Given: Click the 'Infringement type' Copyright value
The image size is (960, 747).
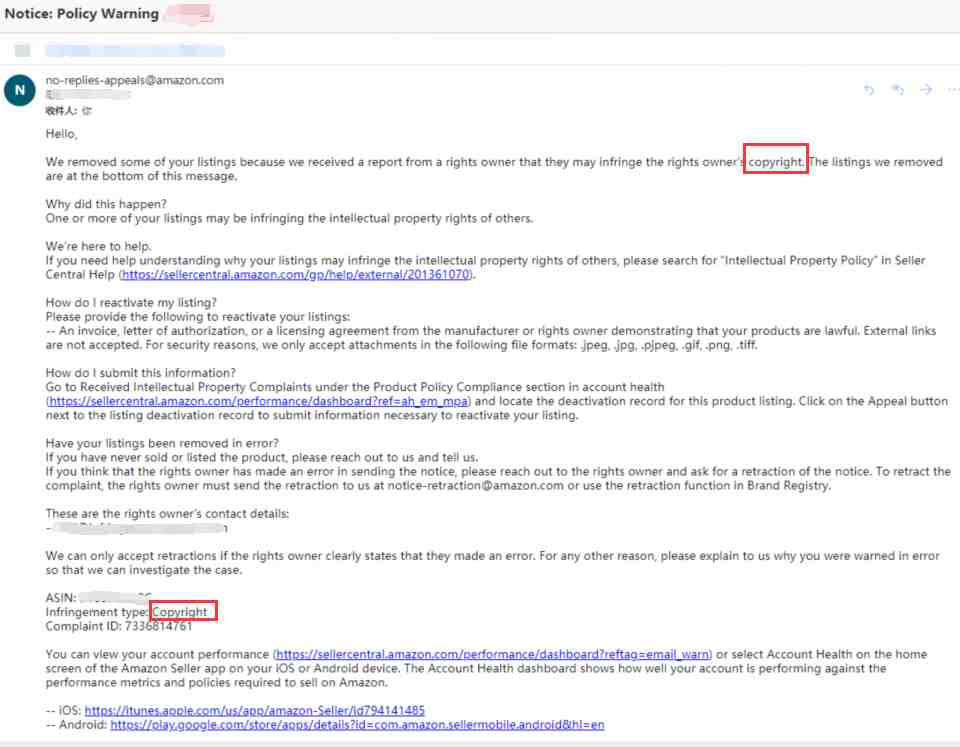Looking at the screenshot, I should point(180,612).
